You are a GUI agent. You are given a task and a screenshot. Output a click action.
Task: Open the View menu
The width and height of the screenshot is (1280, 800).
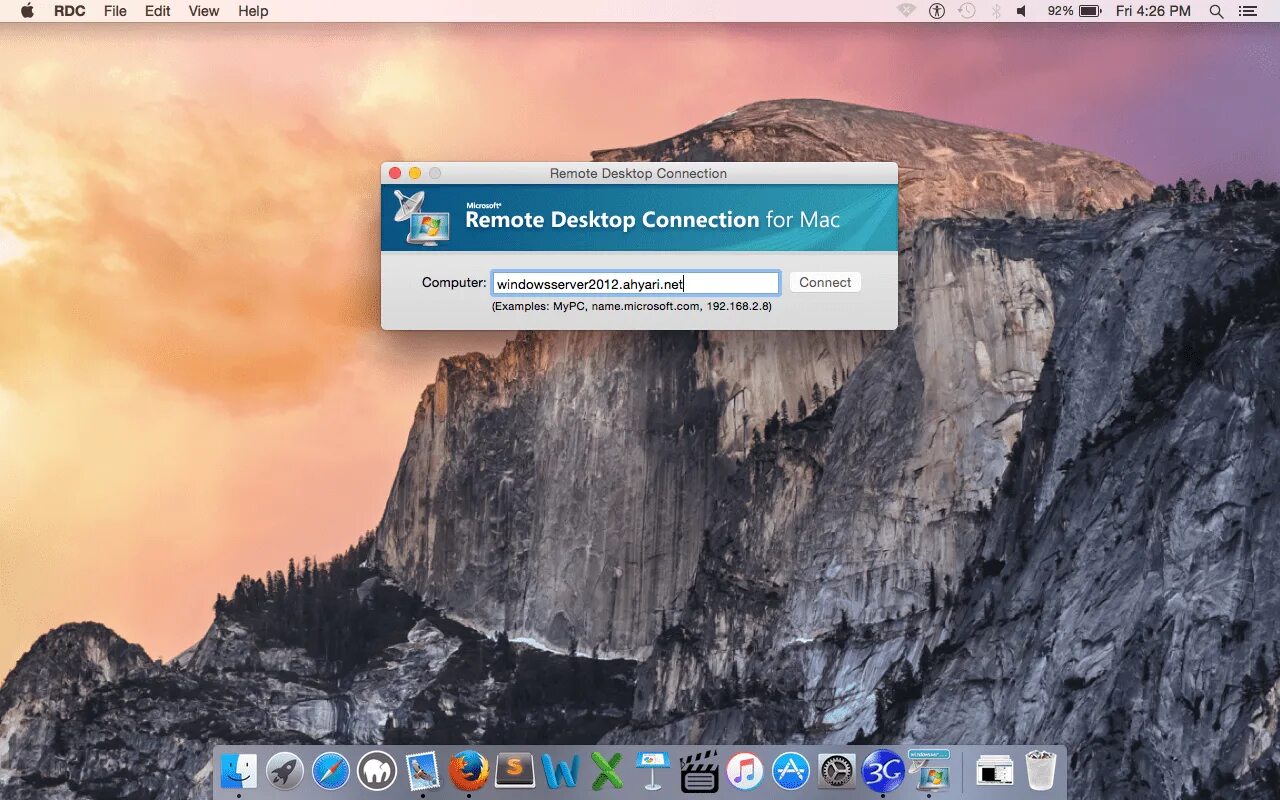204,11
